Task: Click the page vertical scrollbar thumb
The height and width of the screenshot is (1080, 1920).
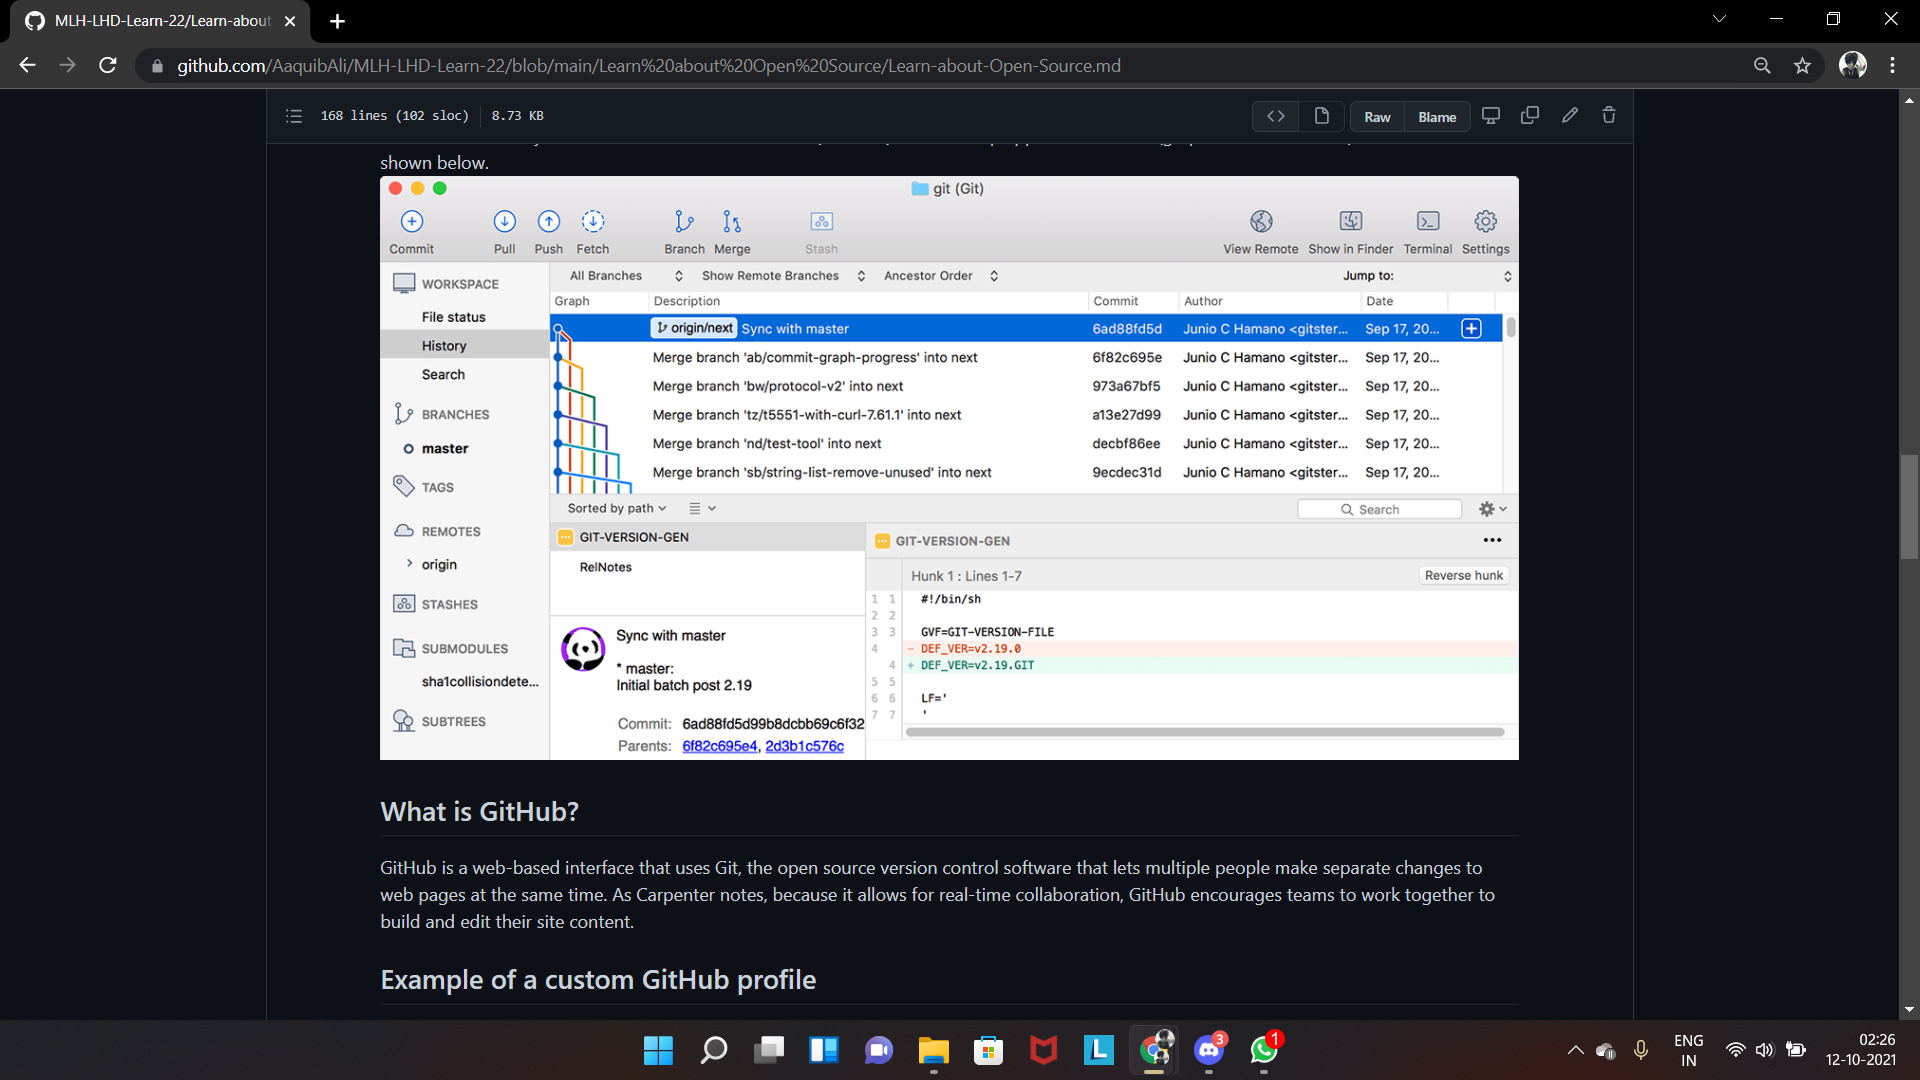Action: click(1909, 506)
